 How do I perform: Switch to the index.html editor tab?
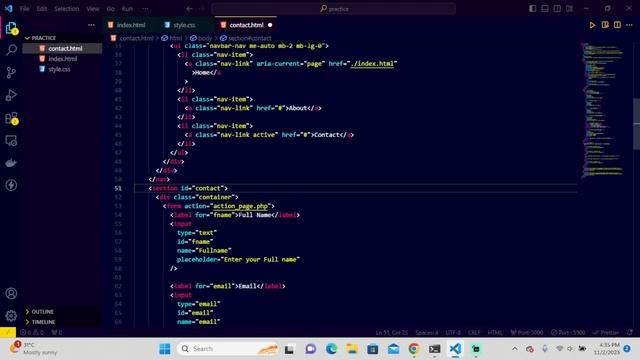click(131, 25)
